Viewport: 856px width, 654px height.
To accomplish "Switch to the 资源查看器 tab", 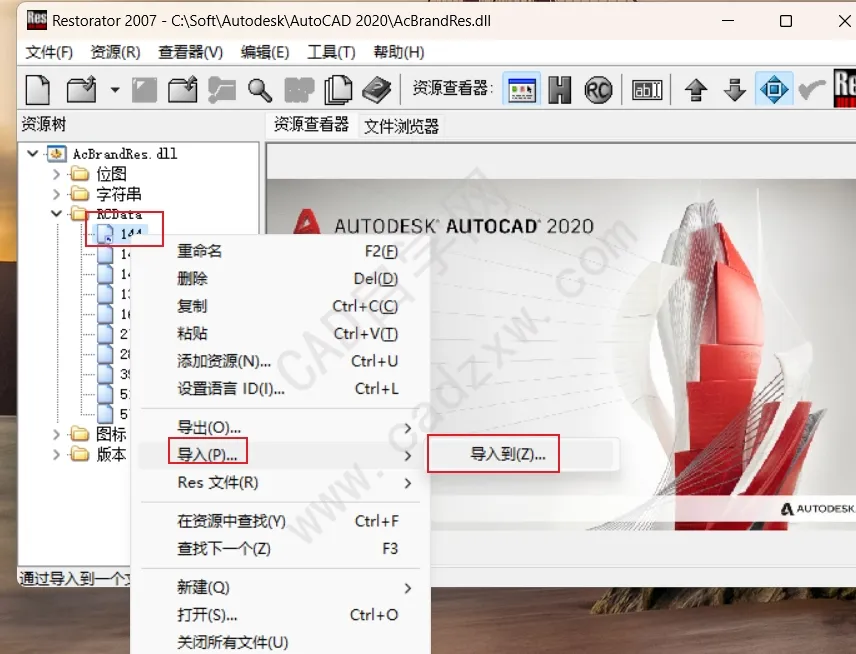I will pyautogui.click(x=311, y=124).
